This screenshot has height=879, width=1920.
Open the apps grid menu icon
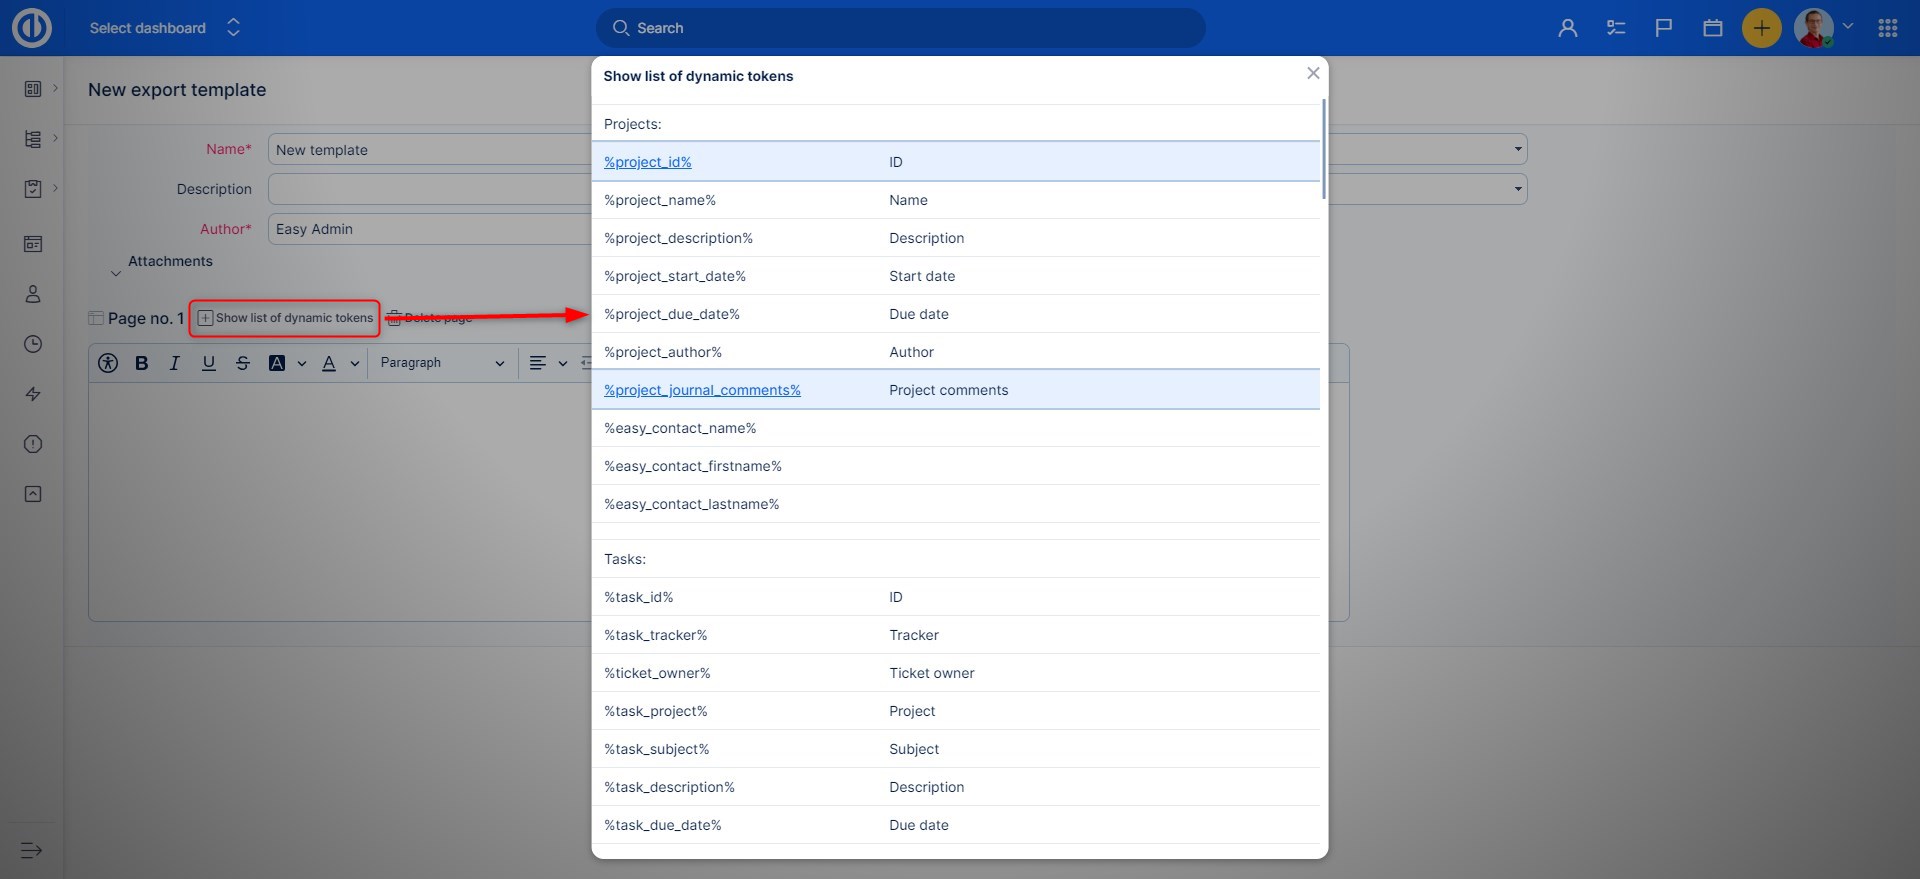click(x=1887, y=28)
